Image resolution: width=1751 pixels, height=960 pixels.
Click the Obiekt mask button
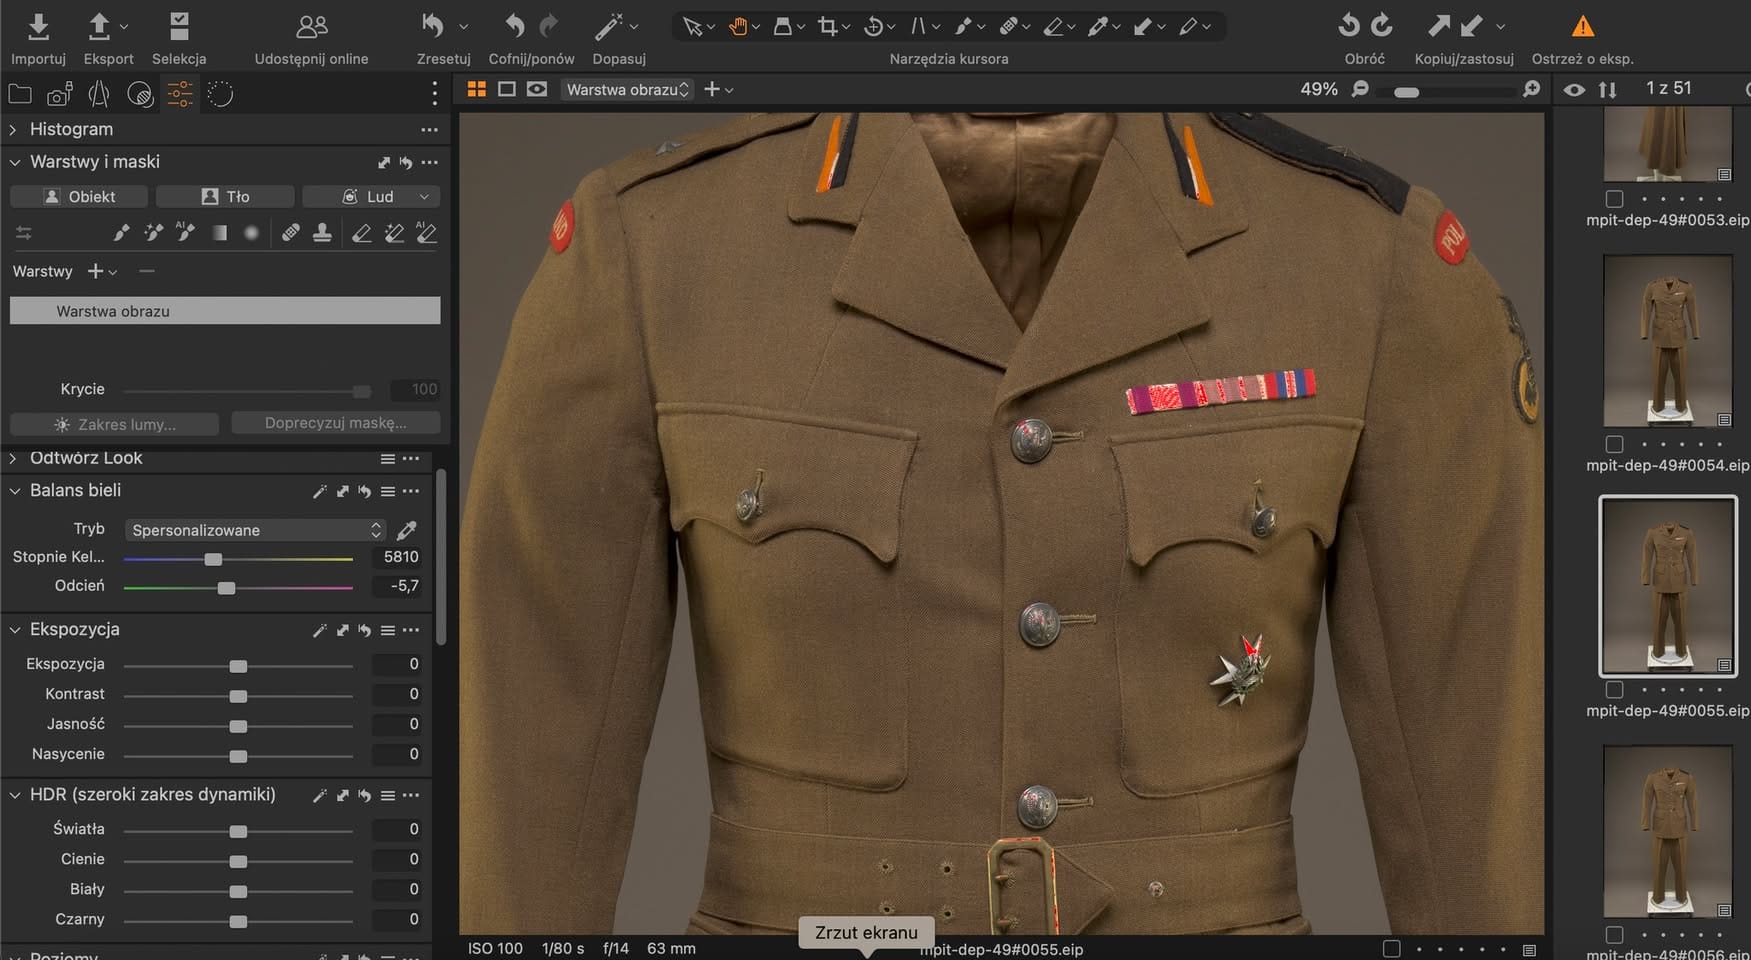[x=79, y=197]
